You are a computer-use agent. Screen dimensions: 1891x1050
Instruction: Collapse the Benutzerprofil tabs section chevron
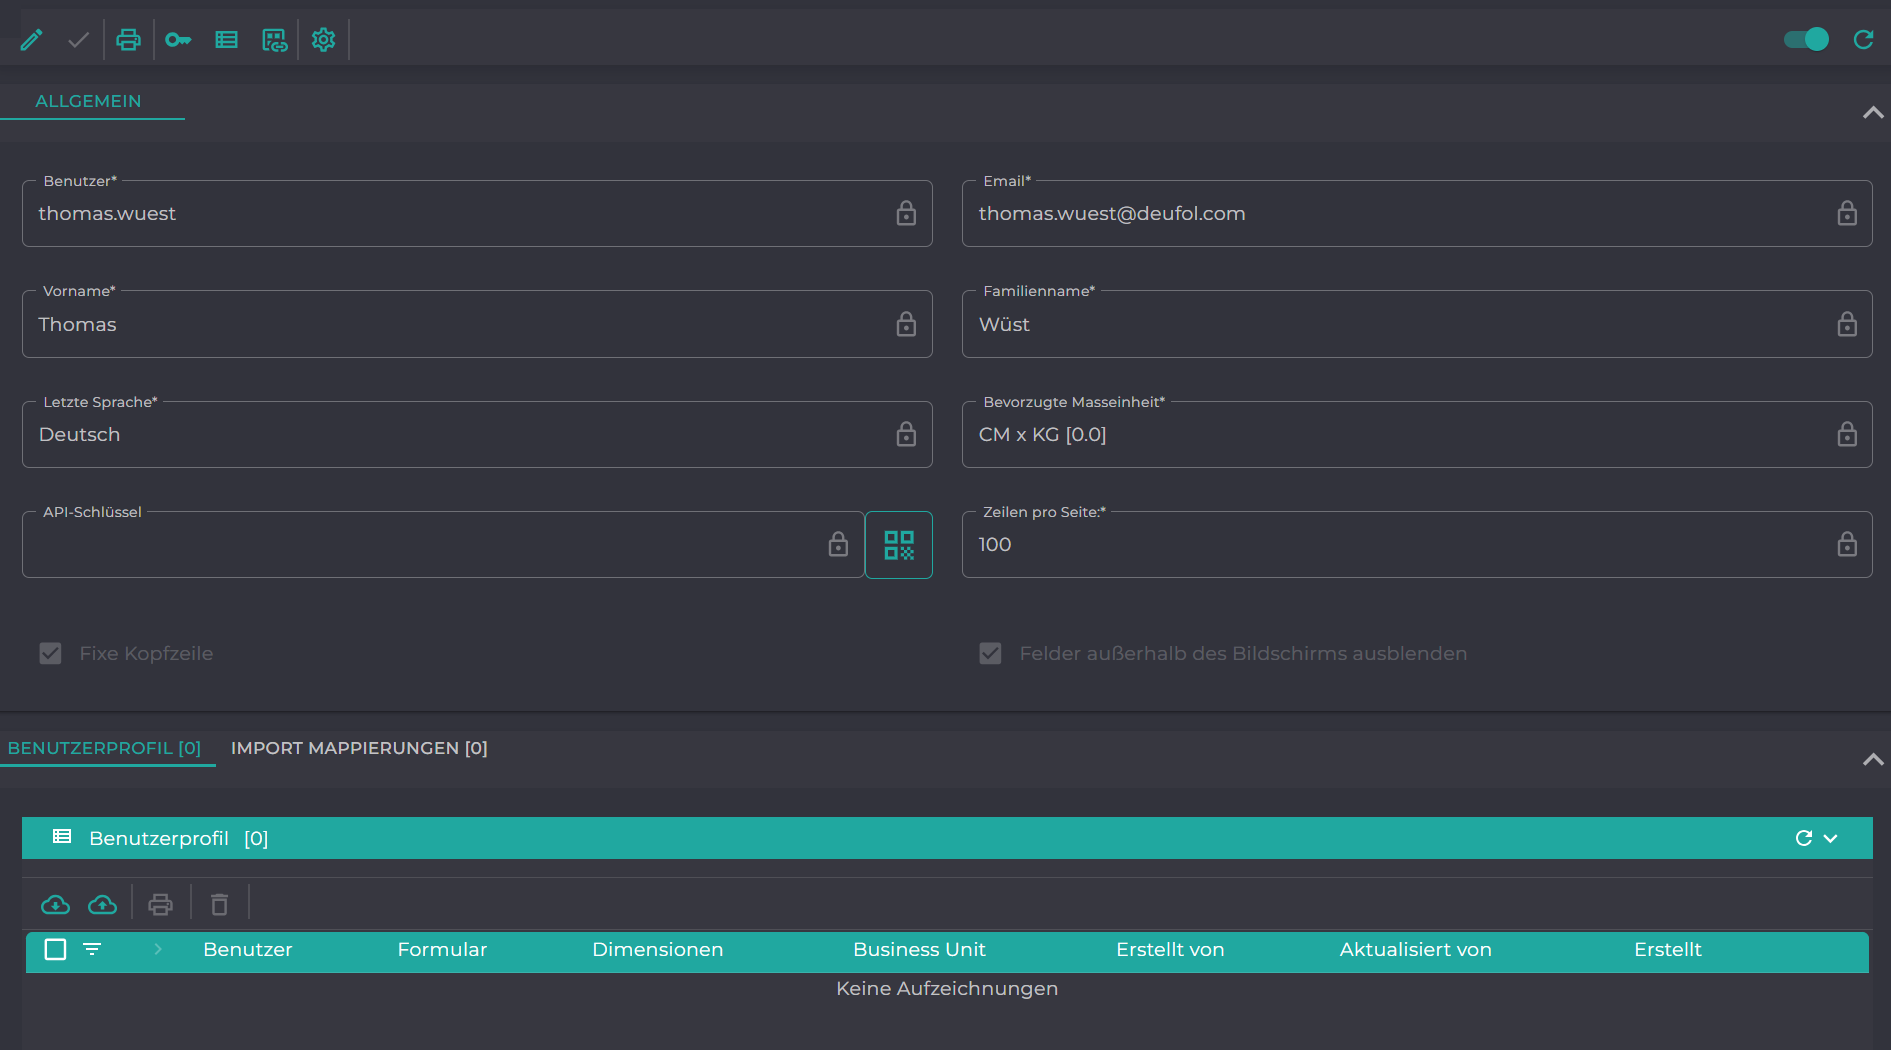pyautogui.click(x=1873, y=760)
